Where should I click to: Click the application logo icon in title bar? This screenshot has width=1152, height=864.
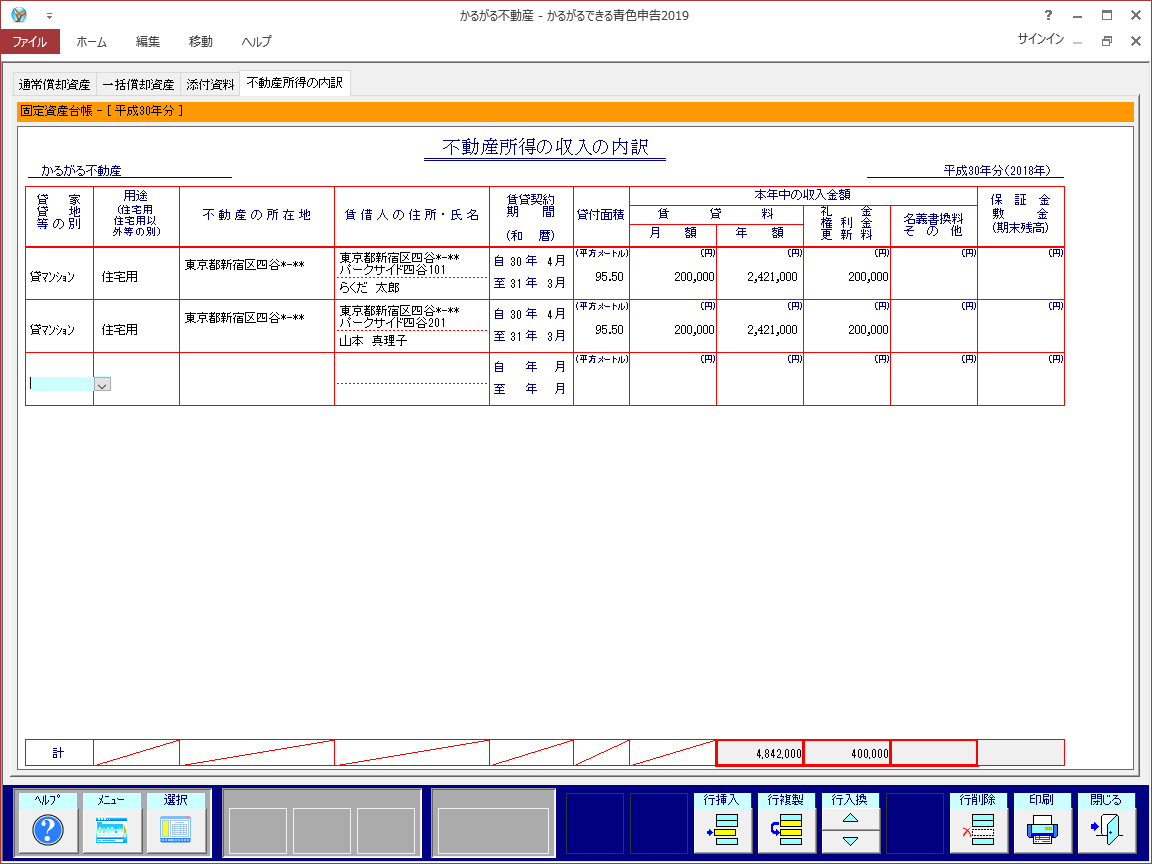(19, 15)
